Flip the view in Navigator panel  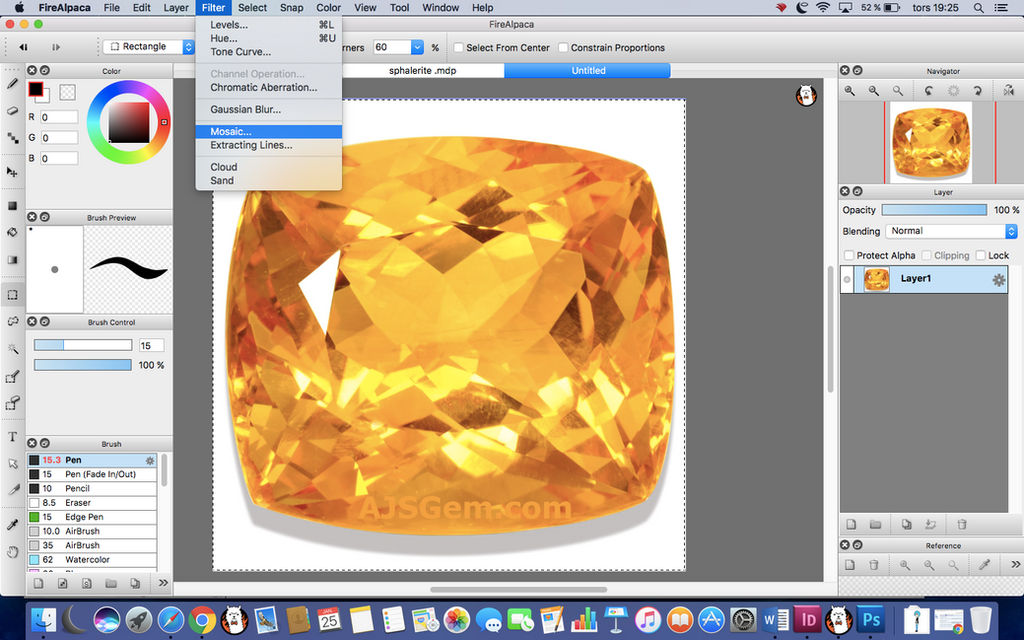point(1008,91)
